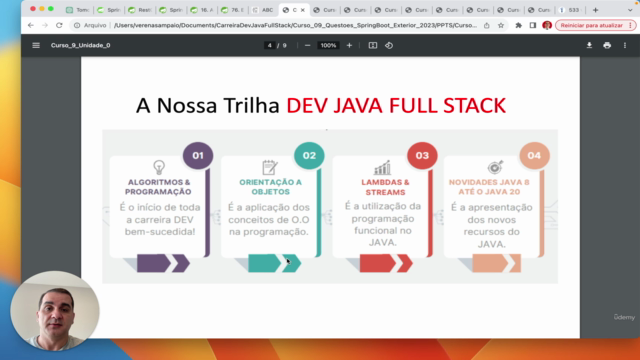
Task: Toggle the browser side panel
Action: (x=533, y=25)
